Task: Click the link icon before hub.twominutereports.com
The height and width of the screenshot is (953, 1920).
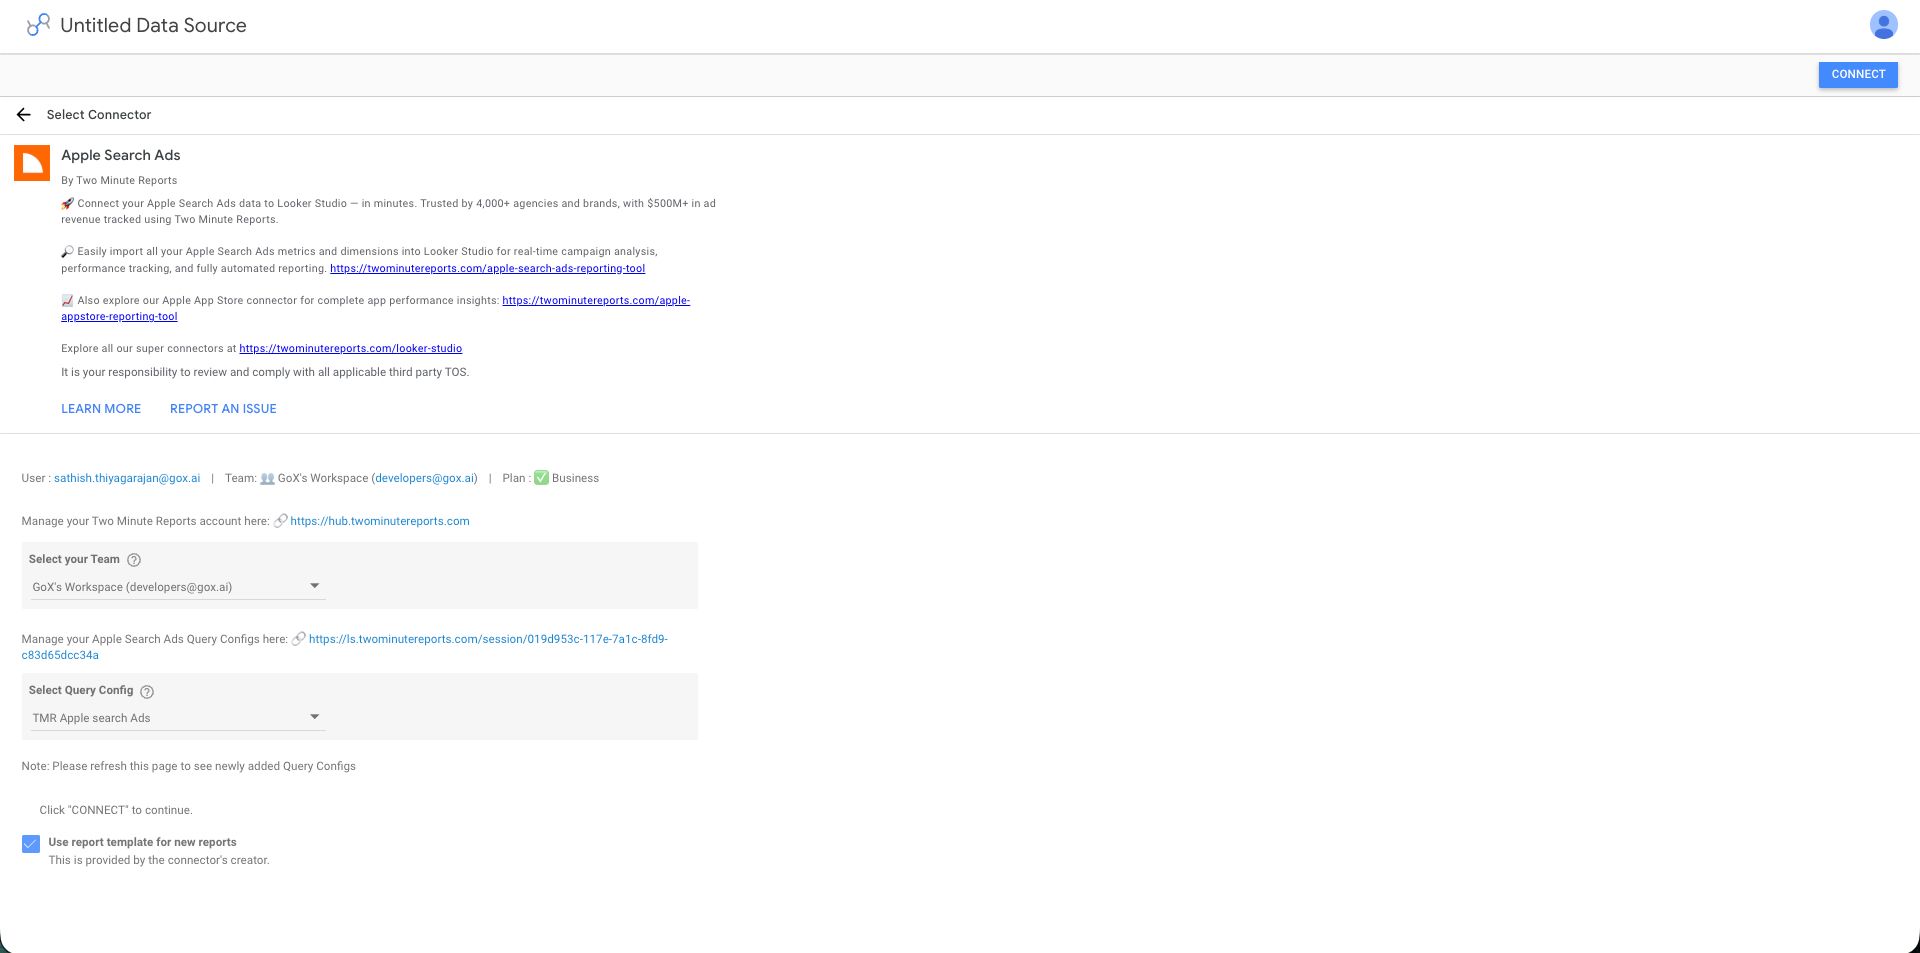Action: click(280, 520)
